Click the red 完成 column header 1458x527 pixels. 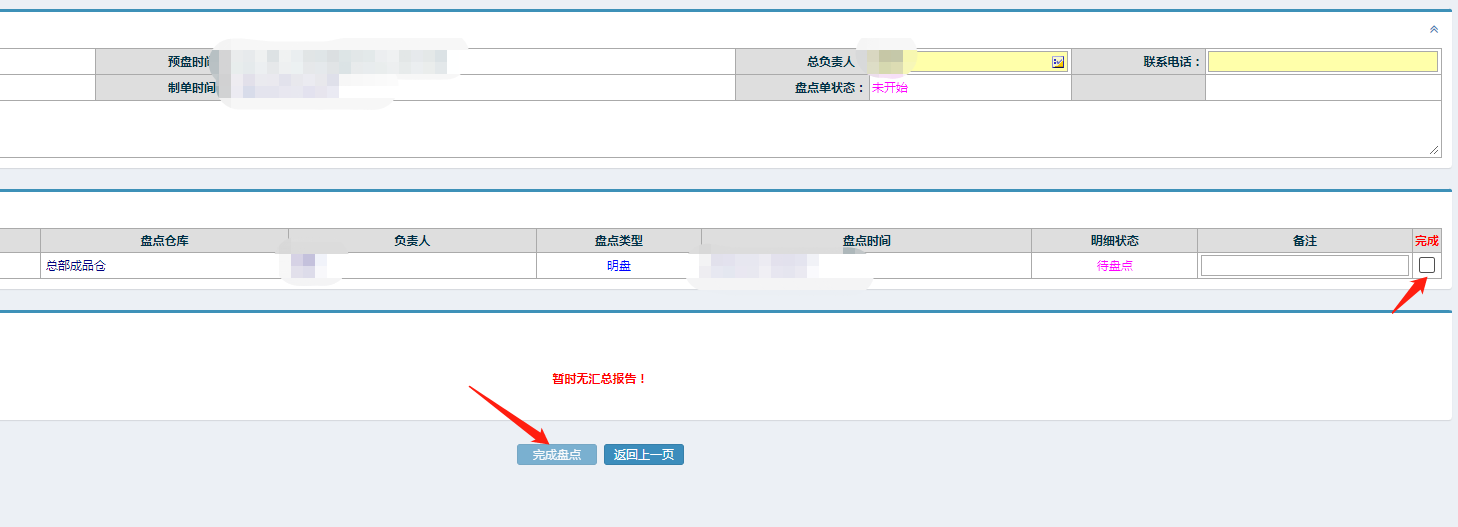tap(1426, 241)
